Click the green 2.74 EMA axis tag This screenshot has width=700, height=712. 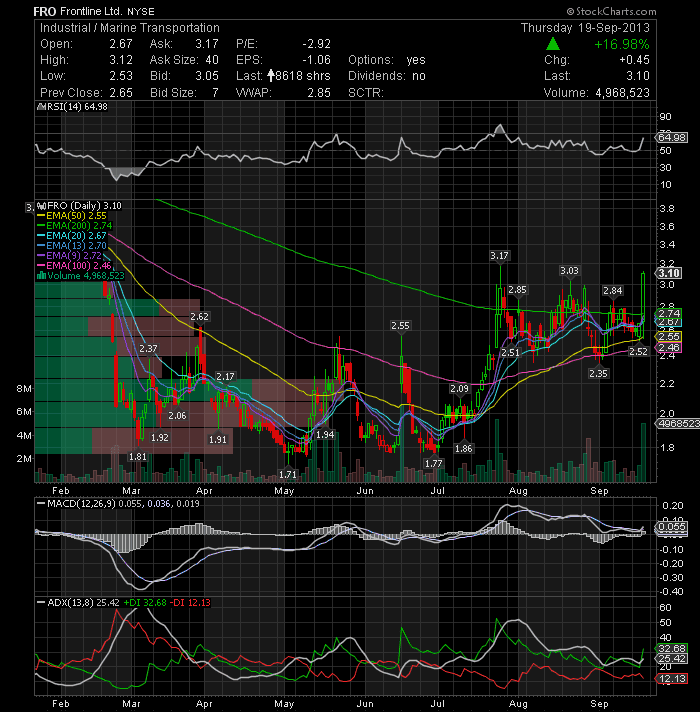(669, 313)
